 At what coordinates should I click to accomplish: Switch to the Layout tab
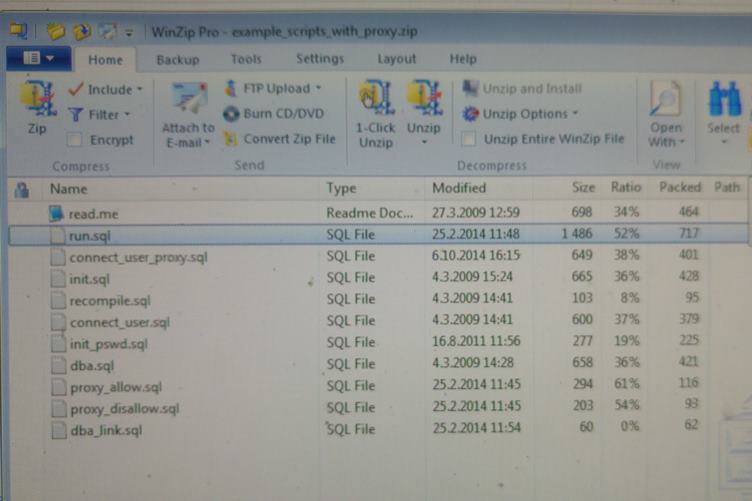tap(397, 59)
